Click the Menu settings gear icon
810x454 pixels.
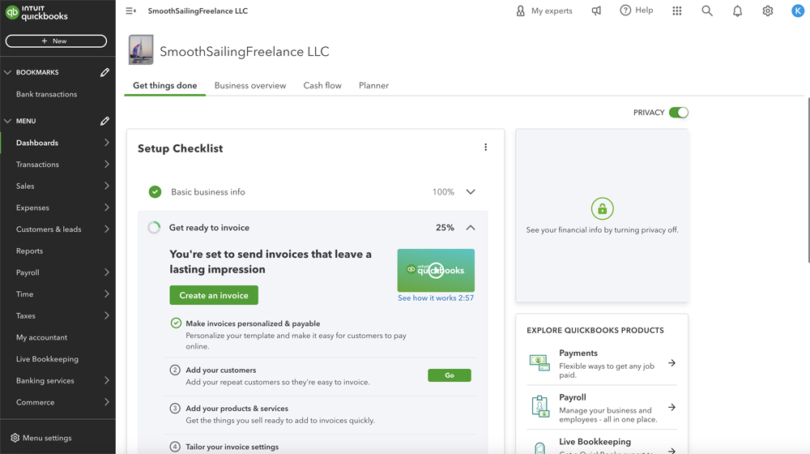(14, 438)
